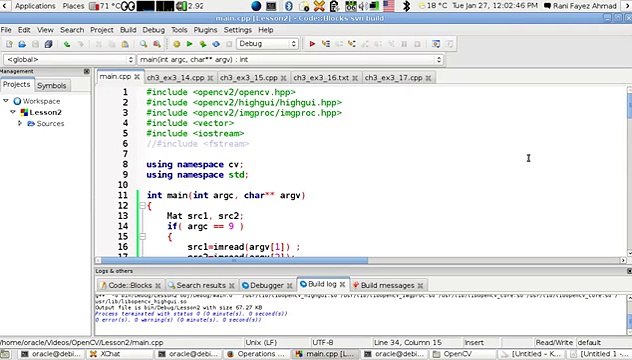Open the Plugins menu

click(x=206, y=30)
